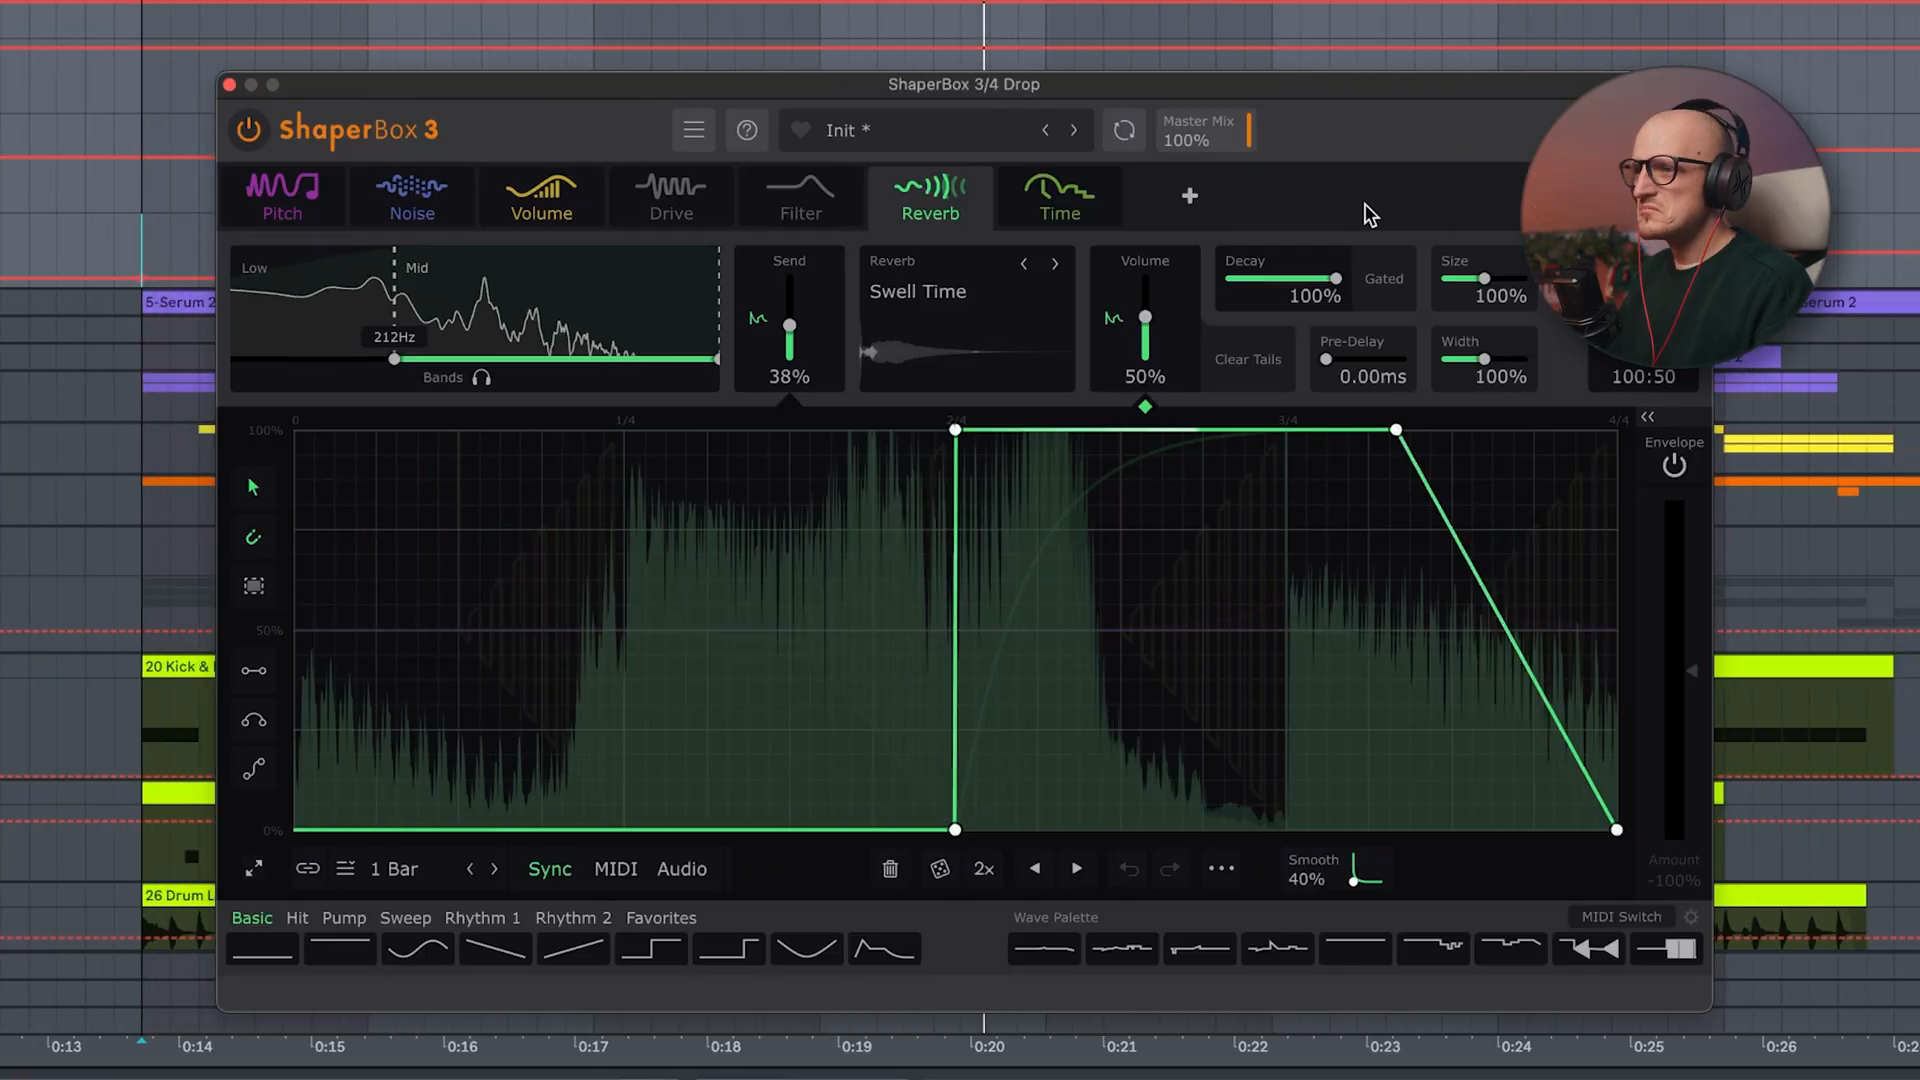Click the help question mark icon
The image size is (1920, 1080).
pos(747,130)
